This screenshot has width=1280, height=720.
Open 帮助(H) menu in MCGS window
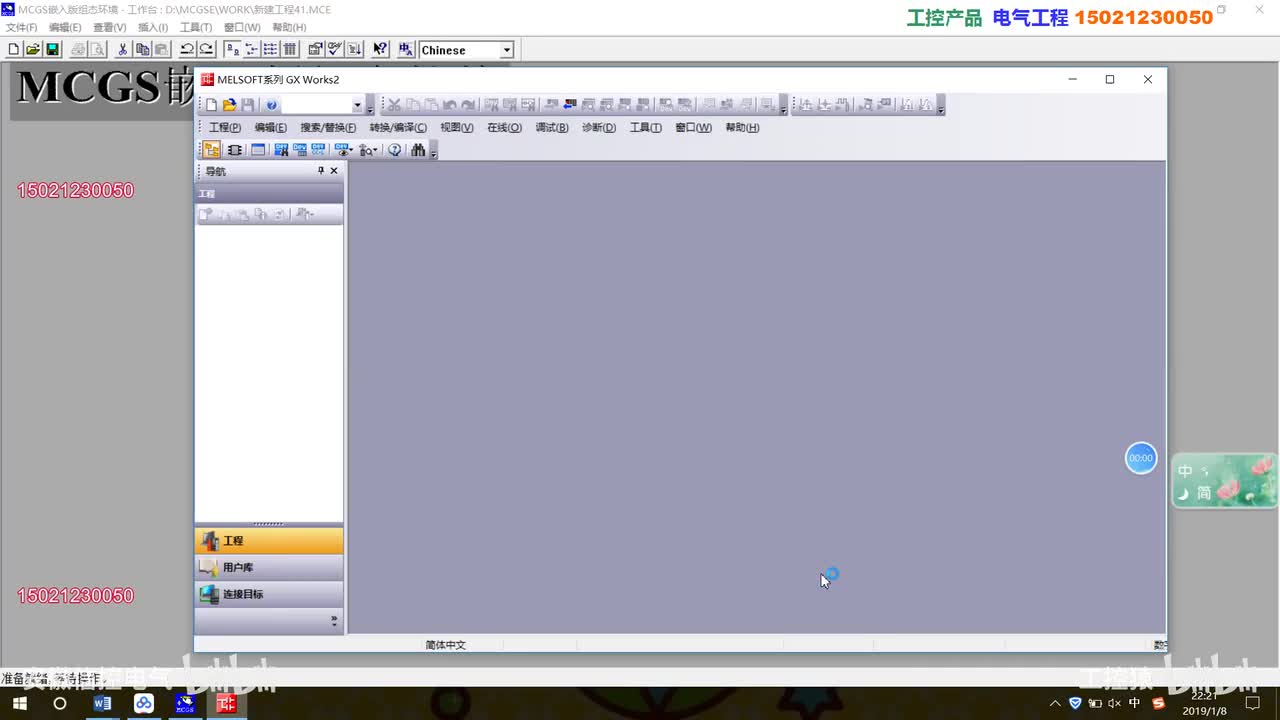click(290, 27)
